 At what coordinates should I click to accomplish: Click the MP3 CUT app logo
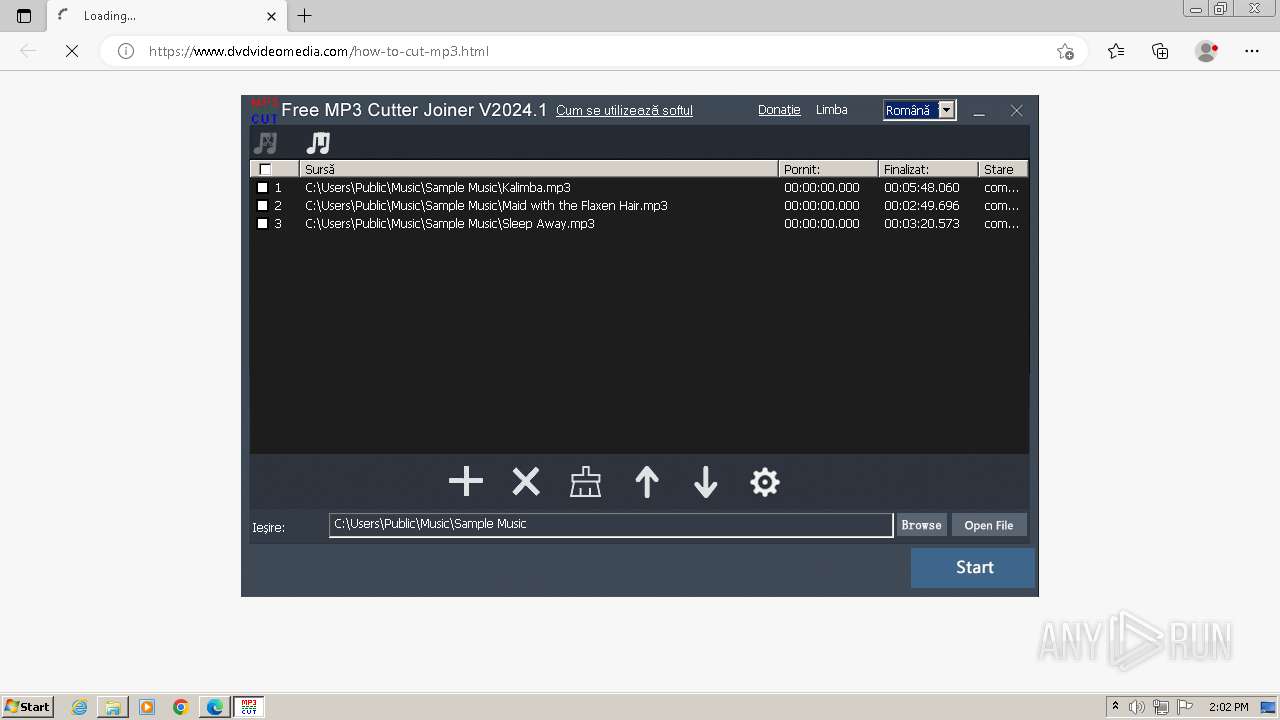point(264,110)
